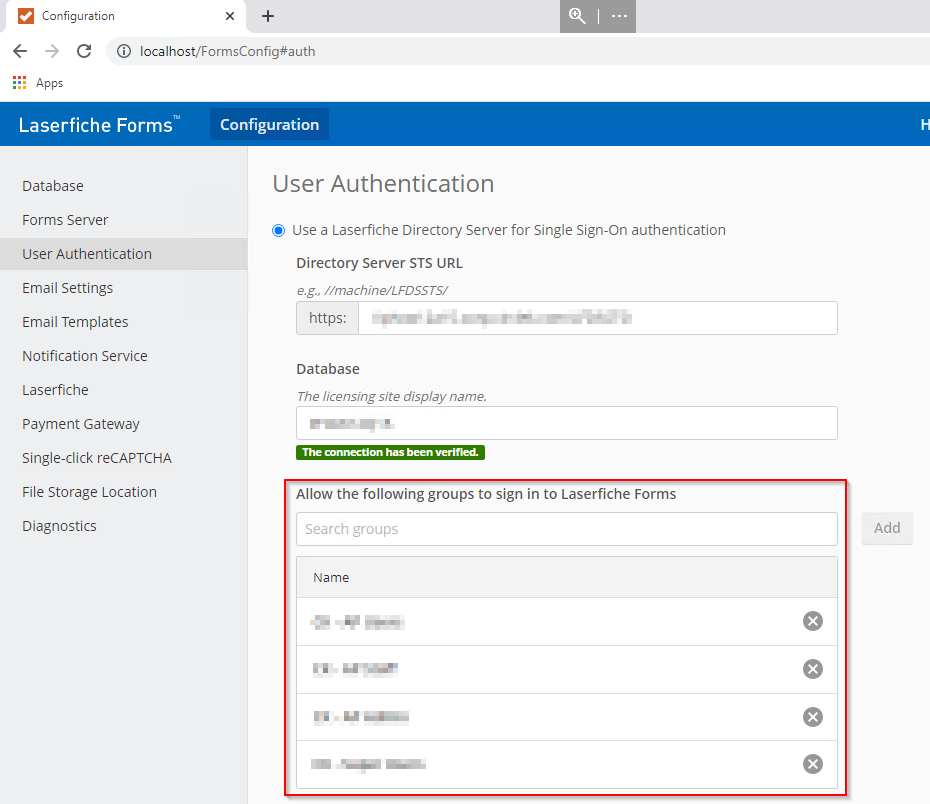
Task: Open the Laserfiche sidebar section
Action: (x=123, y=390)
